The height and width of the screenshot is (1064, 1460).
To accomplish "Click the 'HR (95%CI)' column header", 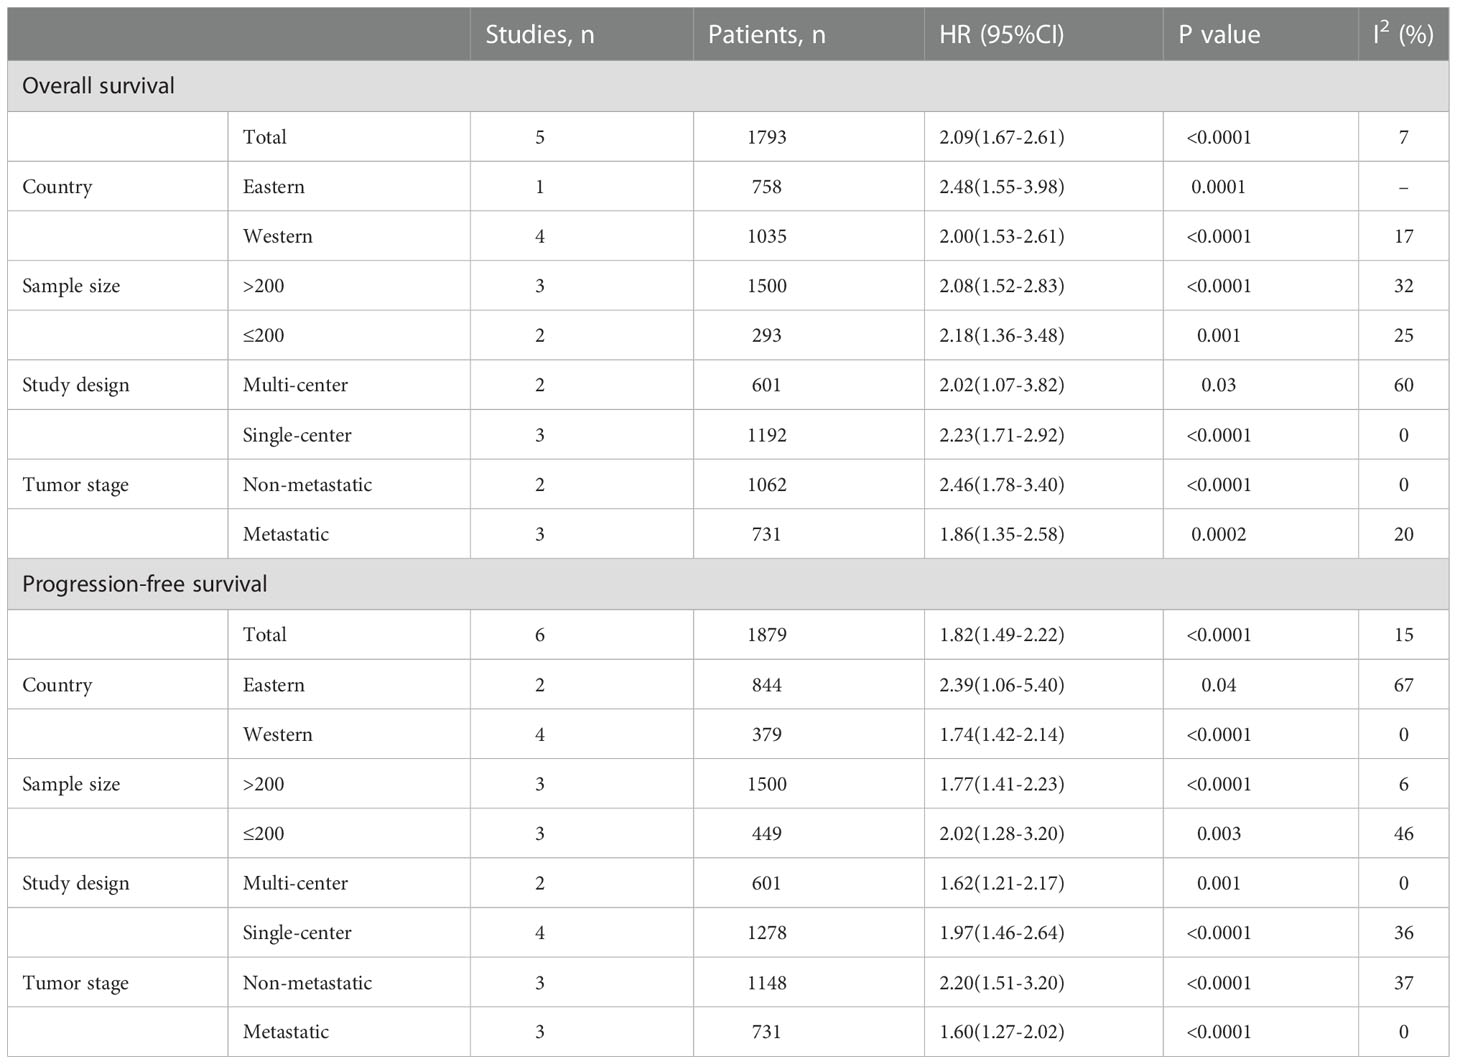I will pos(1001,35).
